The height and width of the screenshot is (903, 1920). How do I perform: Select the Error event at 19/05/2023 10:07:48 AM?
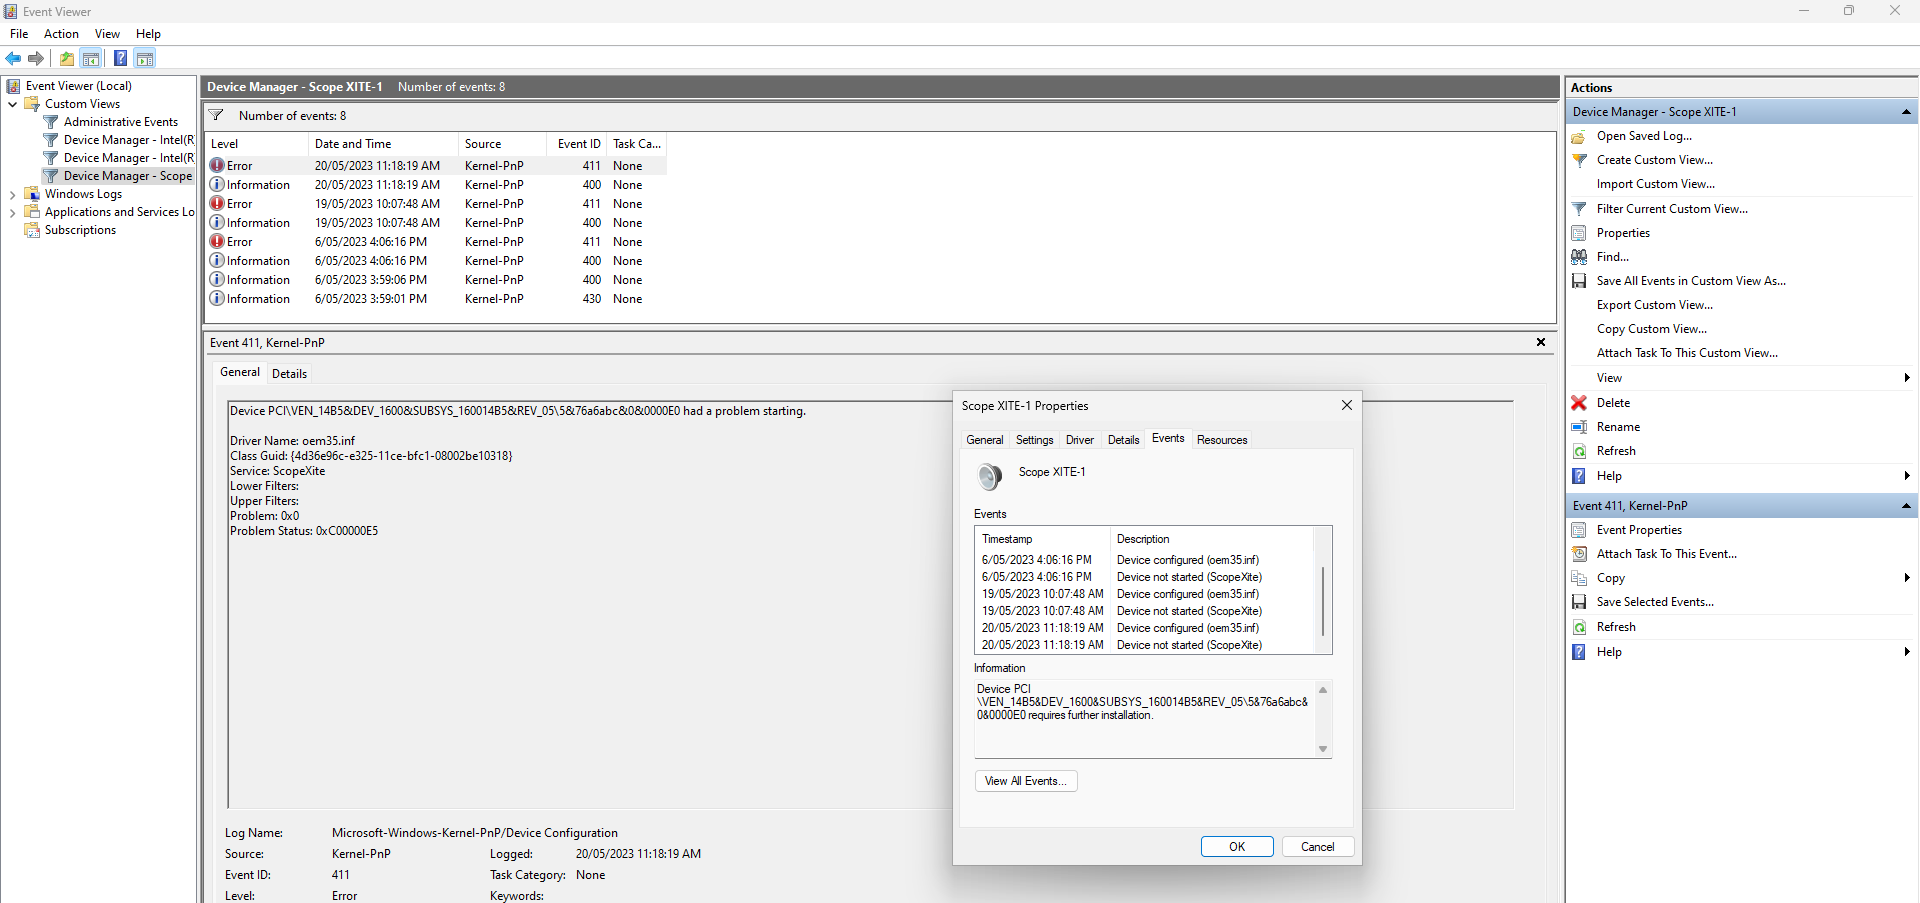(x=437, y=204)
